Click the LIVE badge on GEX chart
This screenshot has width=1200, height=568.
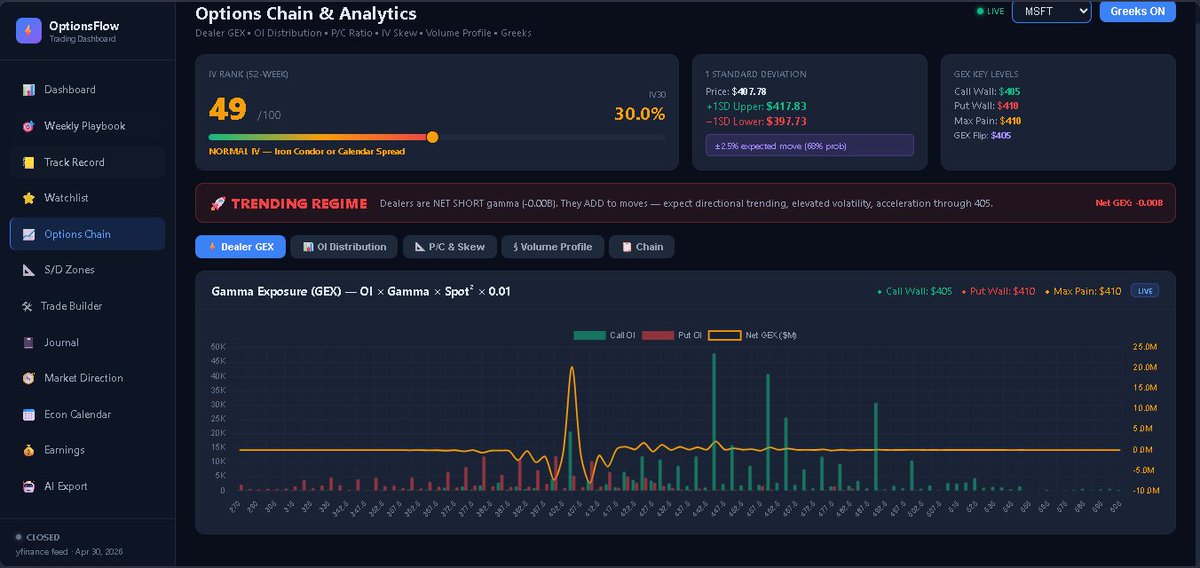pyautogui.click(x=1145, y=291)
